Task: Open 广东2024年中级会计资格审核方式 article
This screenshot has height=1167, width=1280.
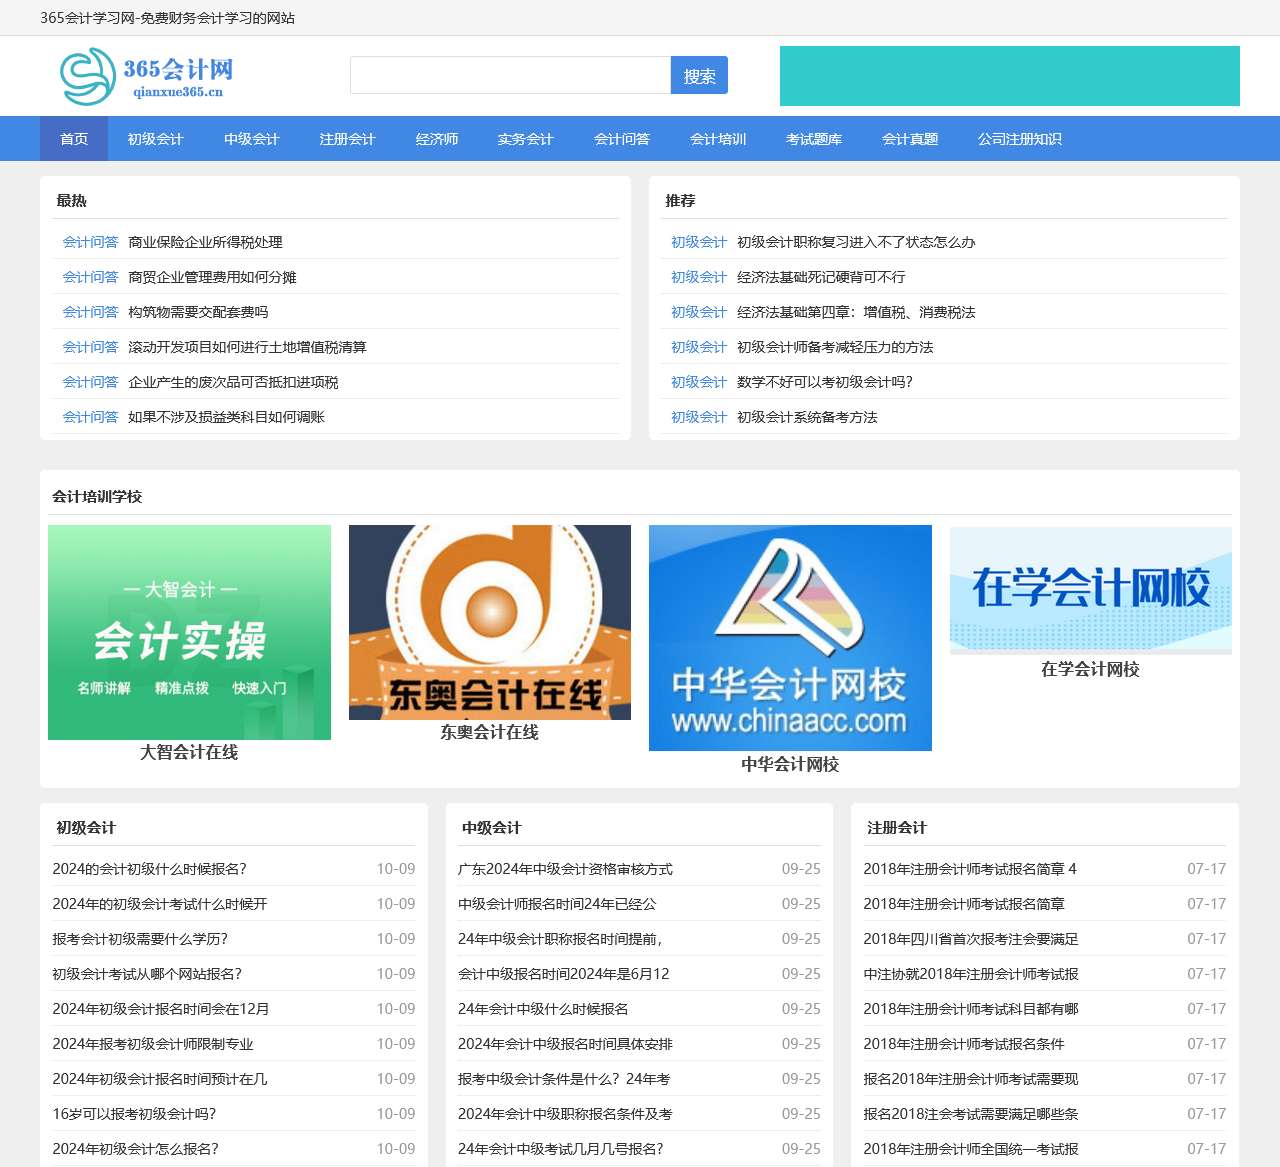Action: pos(565,869)
